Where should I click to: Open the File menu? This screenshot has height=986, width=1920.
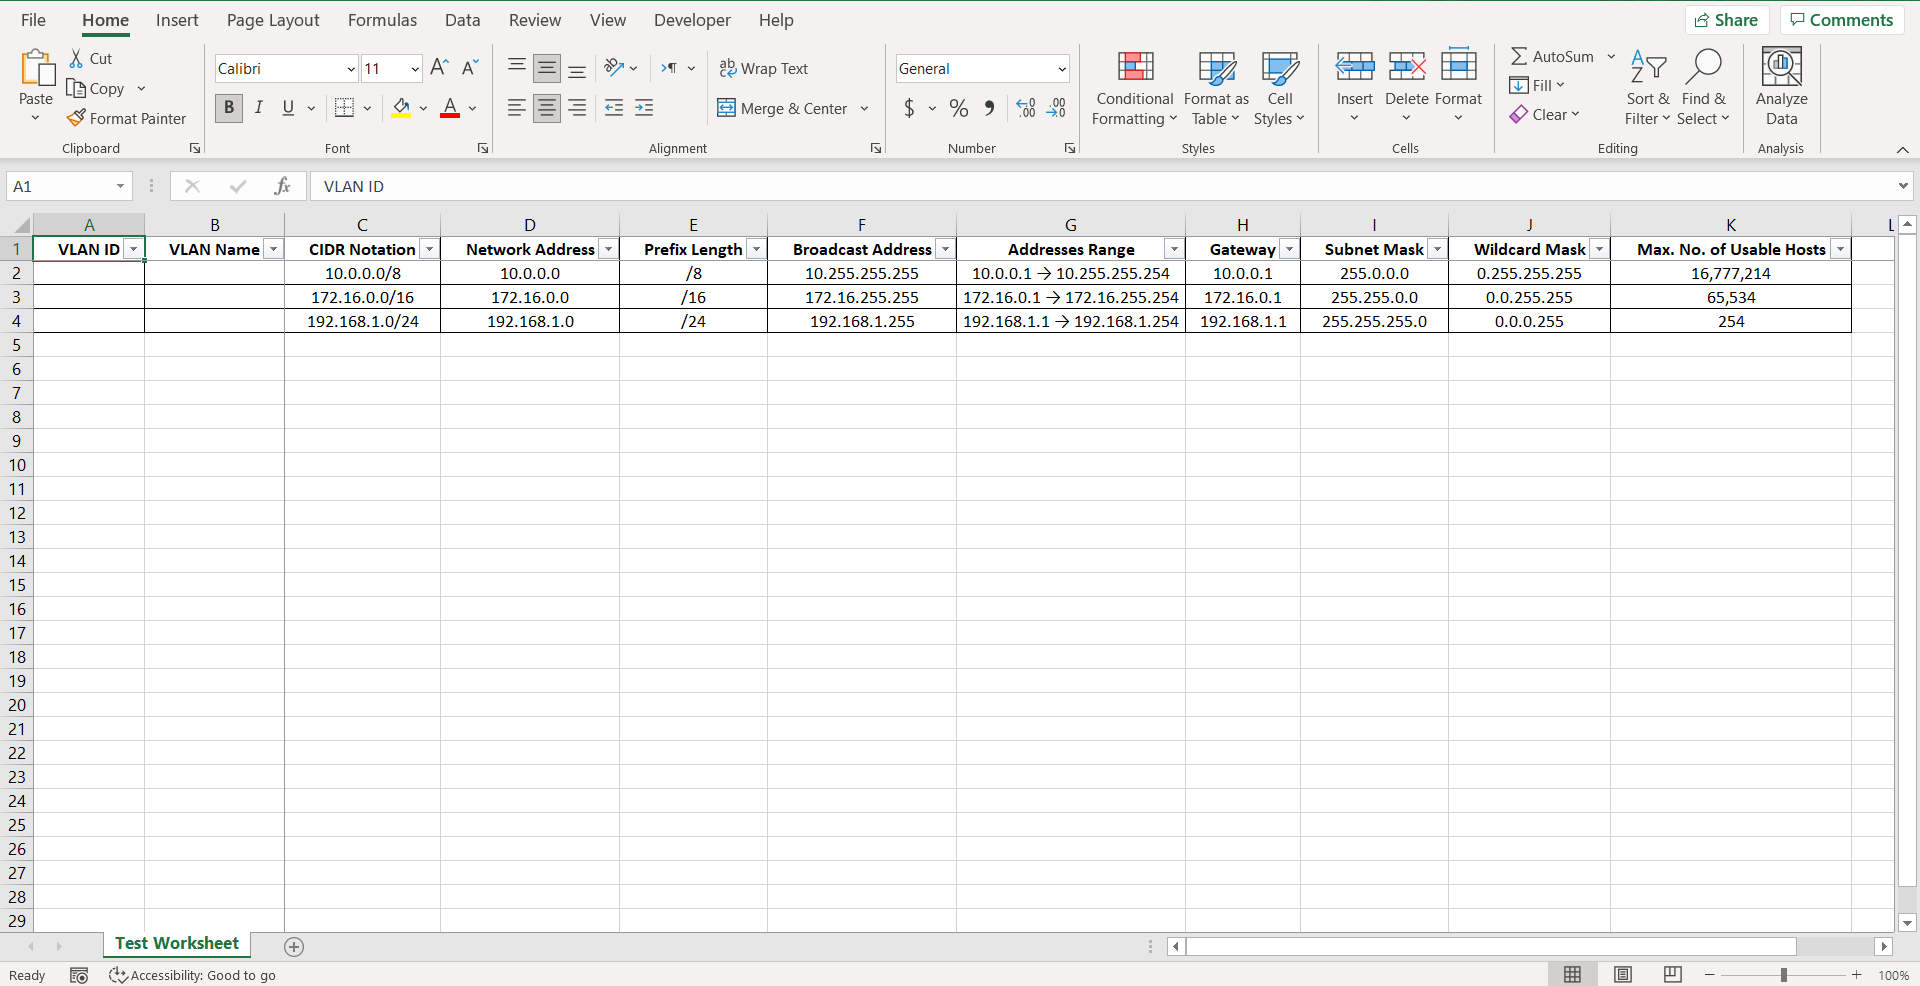(33, 20)
